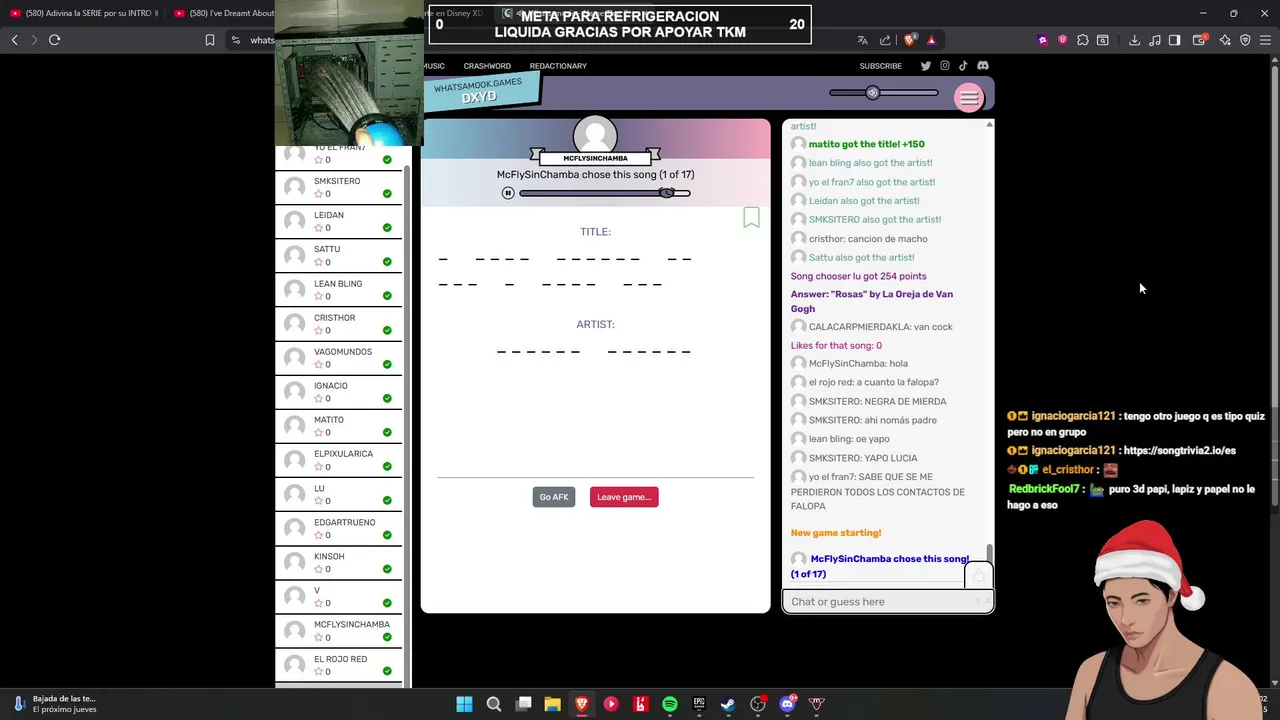The image size is (1280, 720).
Task: Select player EDGARTRUENO in the player list
Action: [339, 528]
